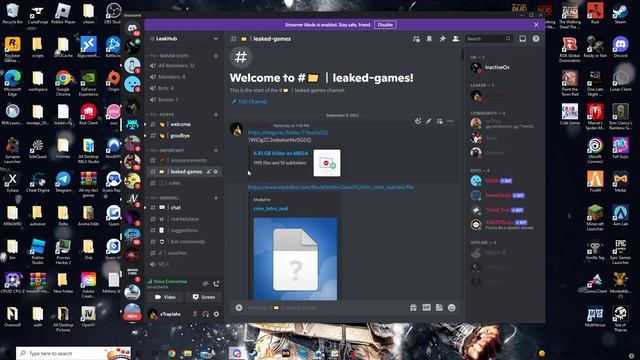Open the mediafire.com file link
Image resolution: width=640 pixels, height=360 pixels.
(331, 187)
